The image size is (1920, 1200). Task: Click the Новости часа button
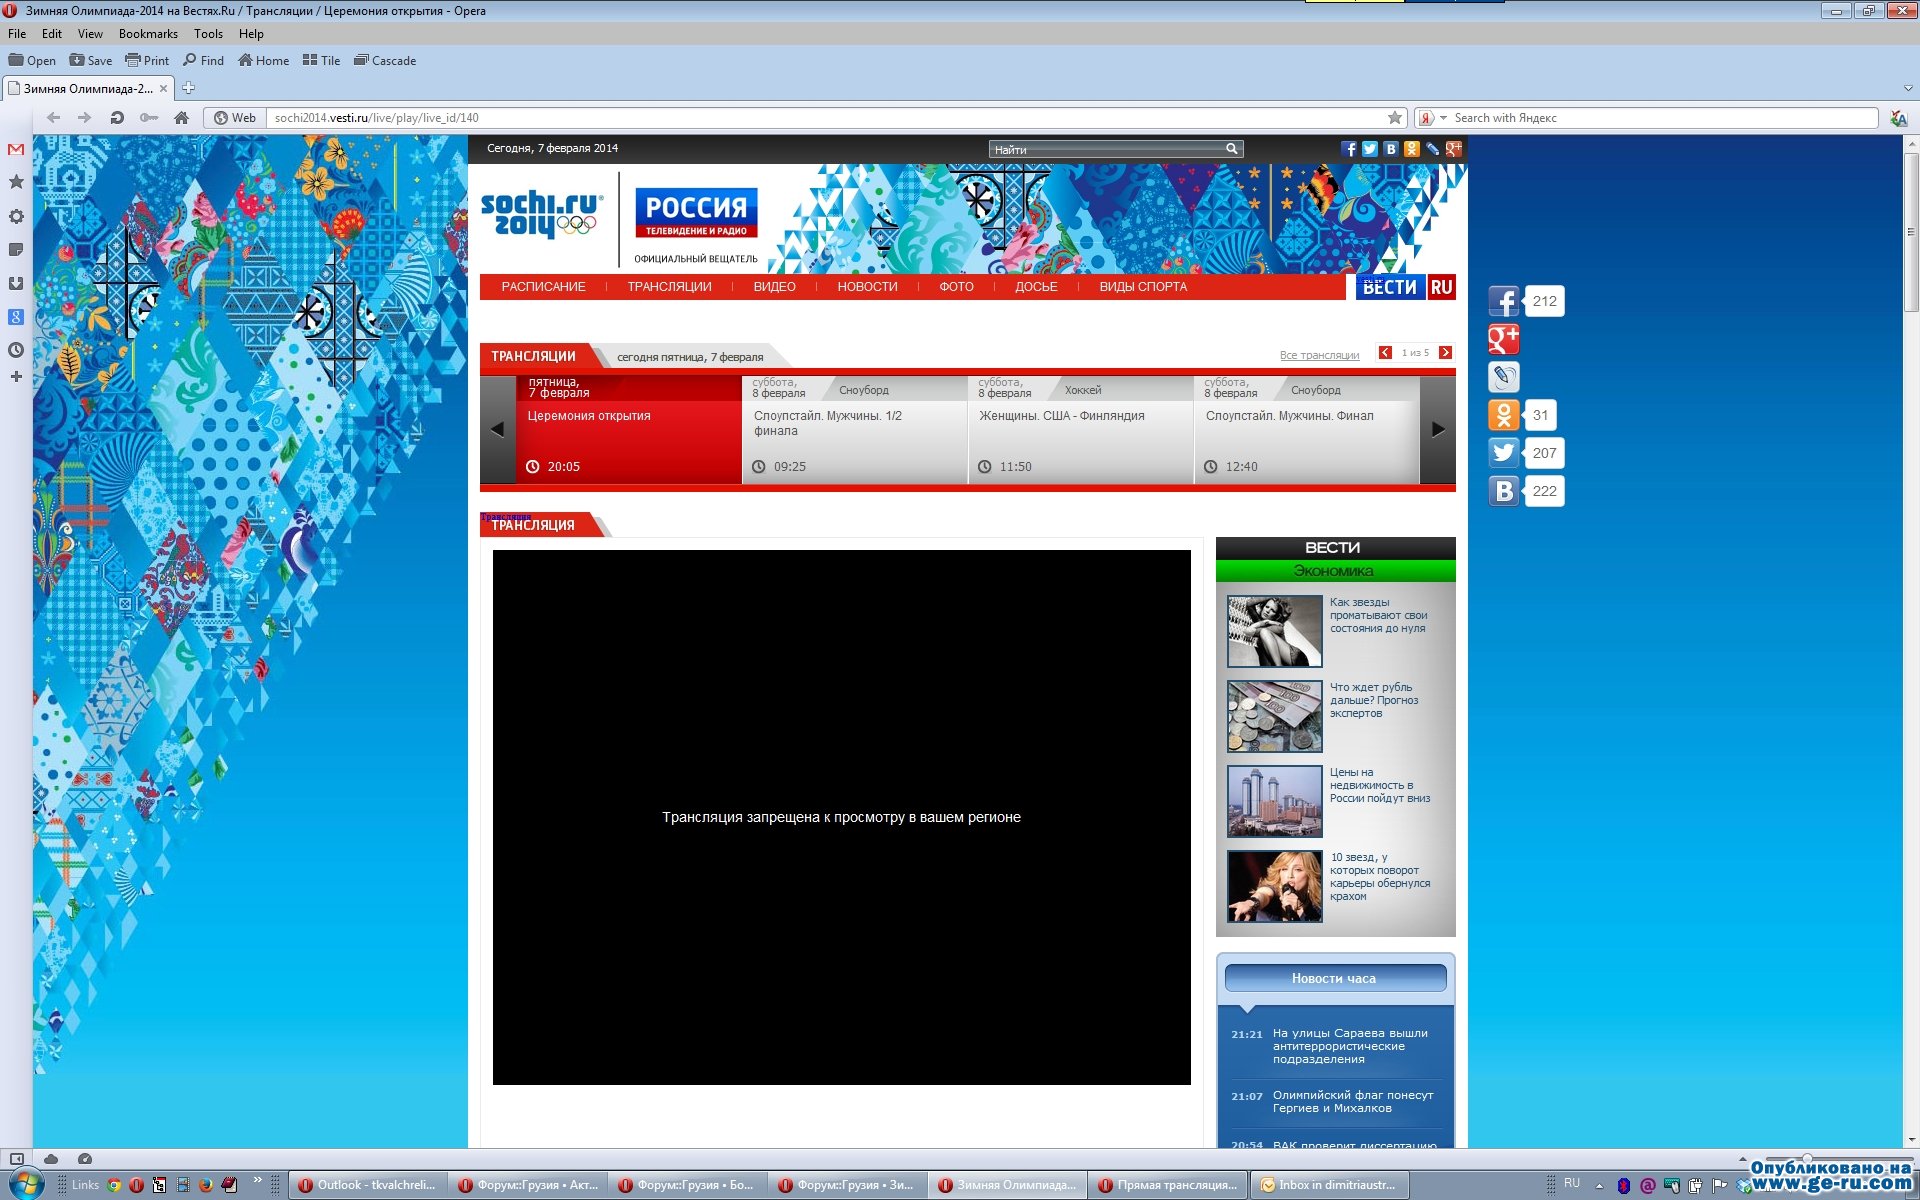tap(1334, 978)
